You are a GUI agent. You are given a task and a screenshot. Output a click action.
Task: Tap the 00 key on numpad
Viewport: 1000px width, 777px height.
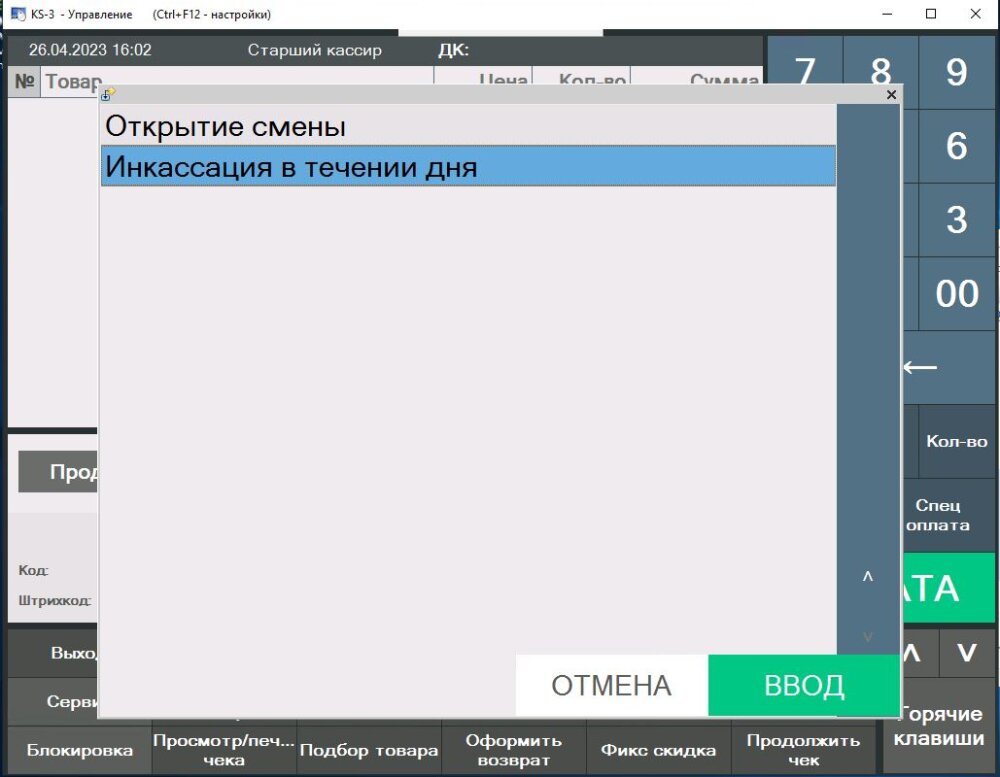coord(957,294)
